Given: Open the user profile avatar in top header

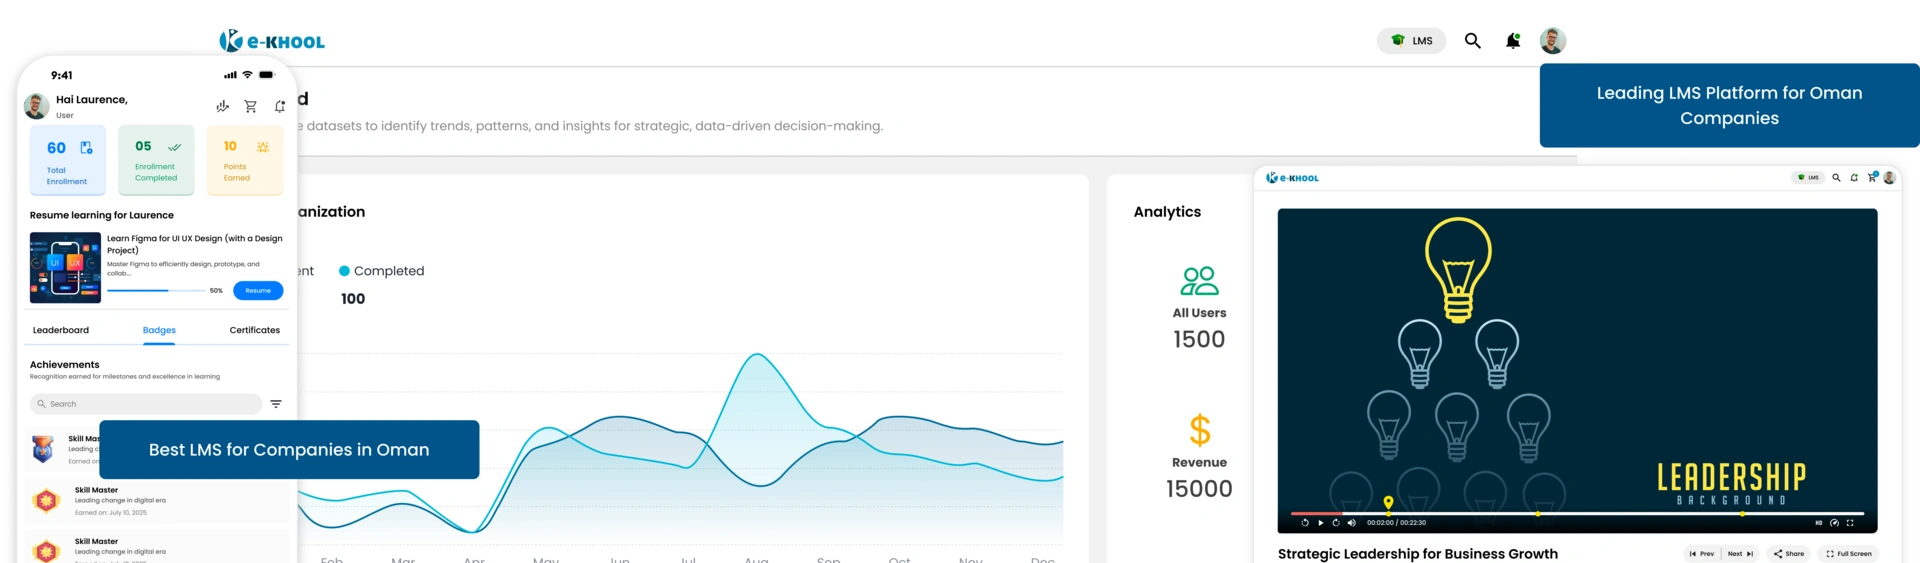Looking at the screenshot, I should coord(1552,41).
